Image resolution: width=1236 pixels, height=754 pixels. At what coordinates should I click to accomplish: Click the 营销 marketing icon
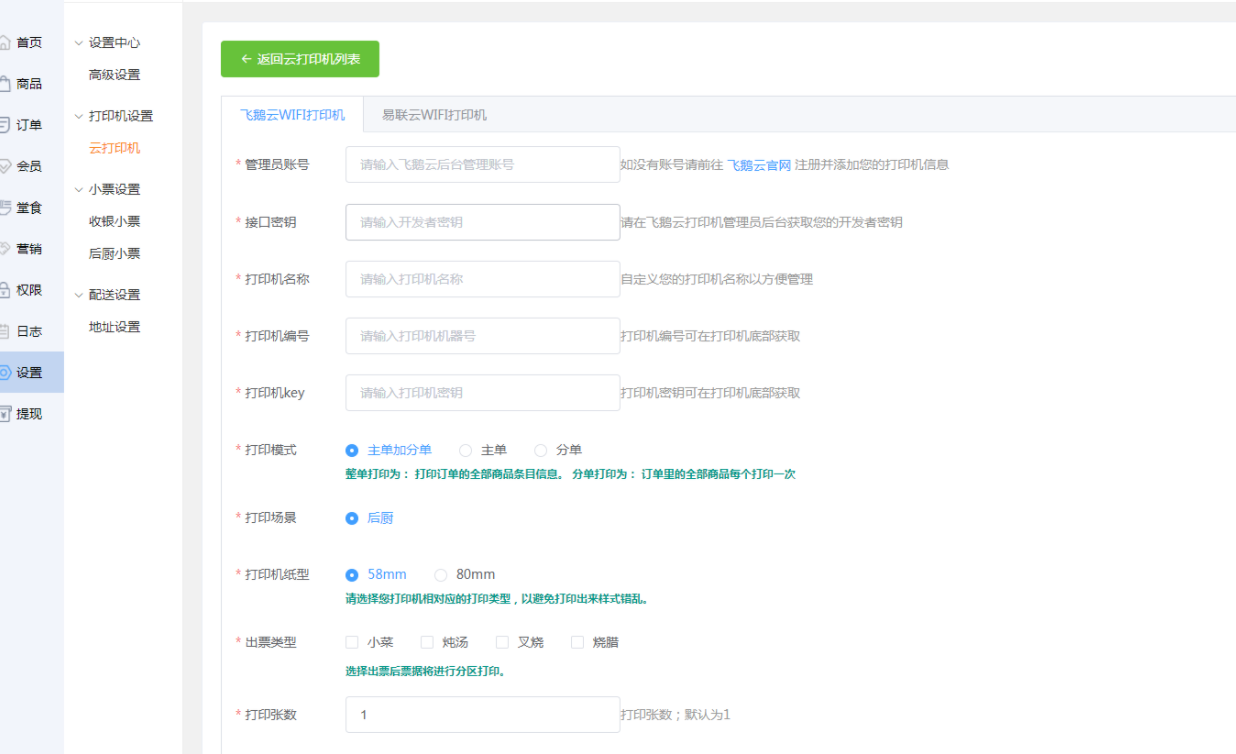point(5,249)
